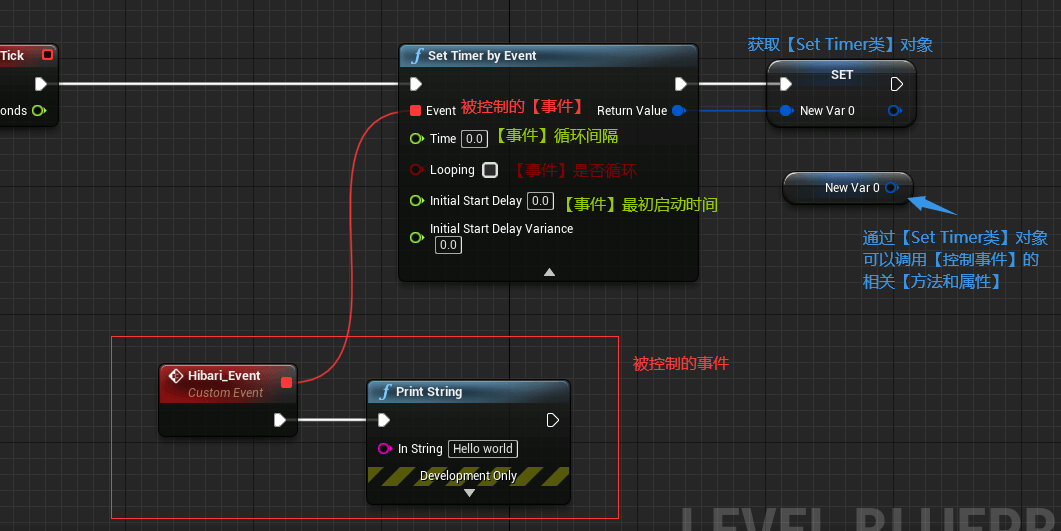Edit the Initial Start Delay value field
Screen dimensions: 1061x531
coord(541,201)
